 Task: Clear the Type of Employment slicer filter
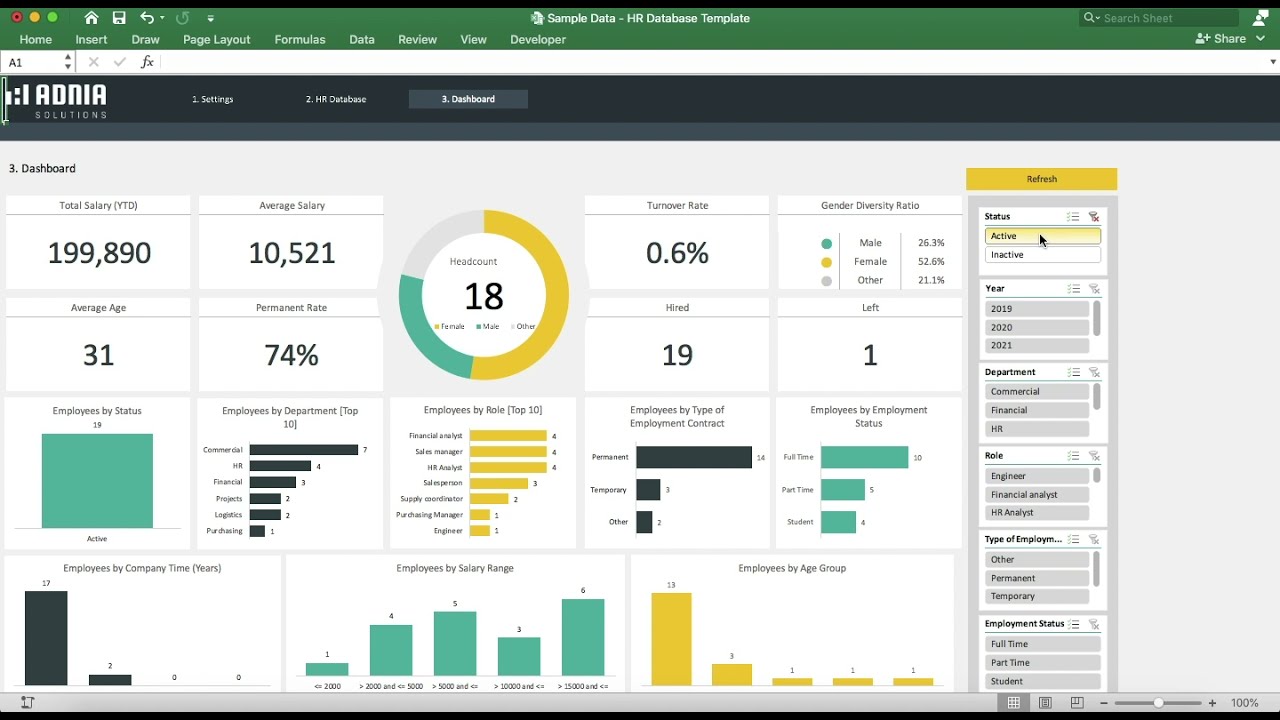(1094, 539)
